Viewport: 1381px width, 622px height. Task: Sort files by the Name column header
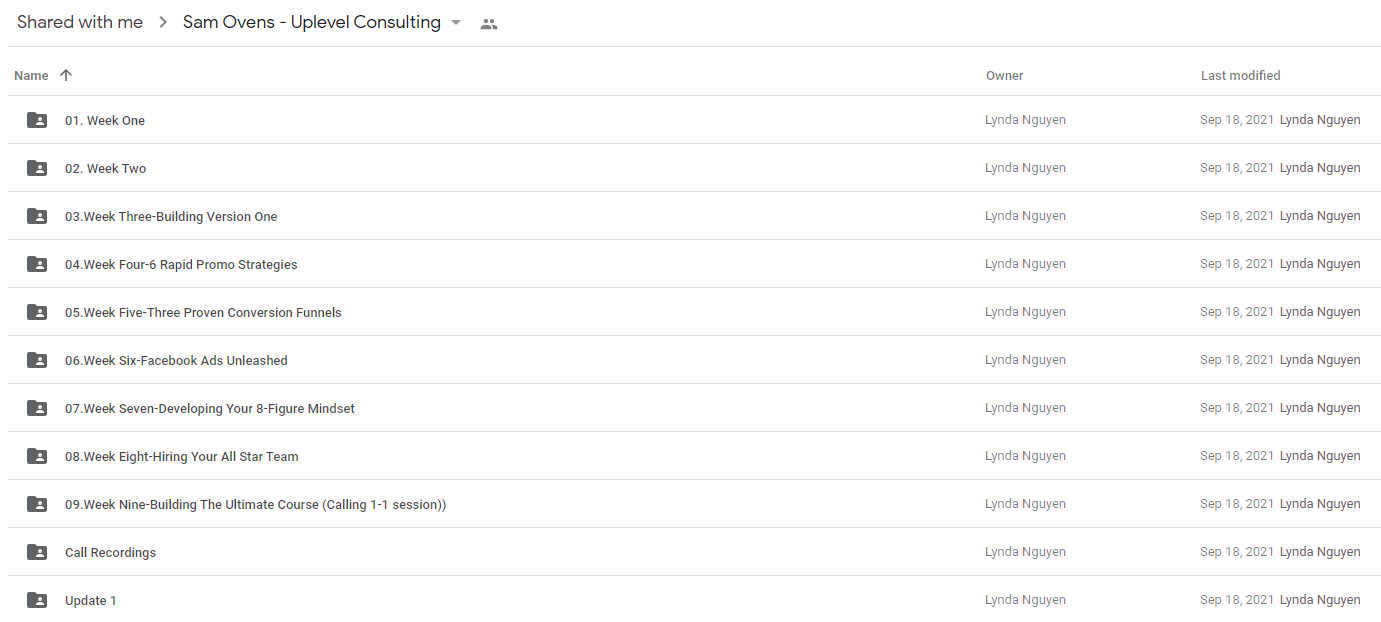coord(32,75)
